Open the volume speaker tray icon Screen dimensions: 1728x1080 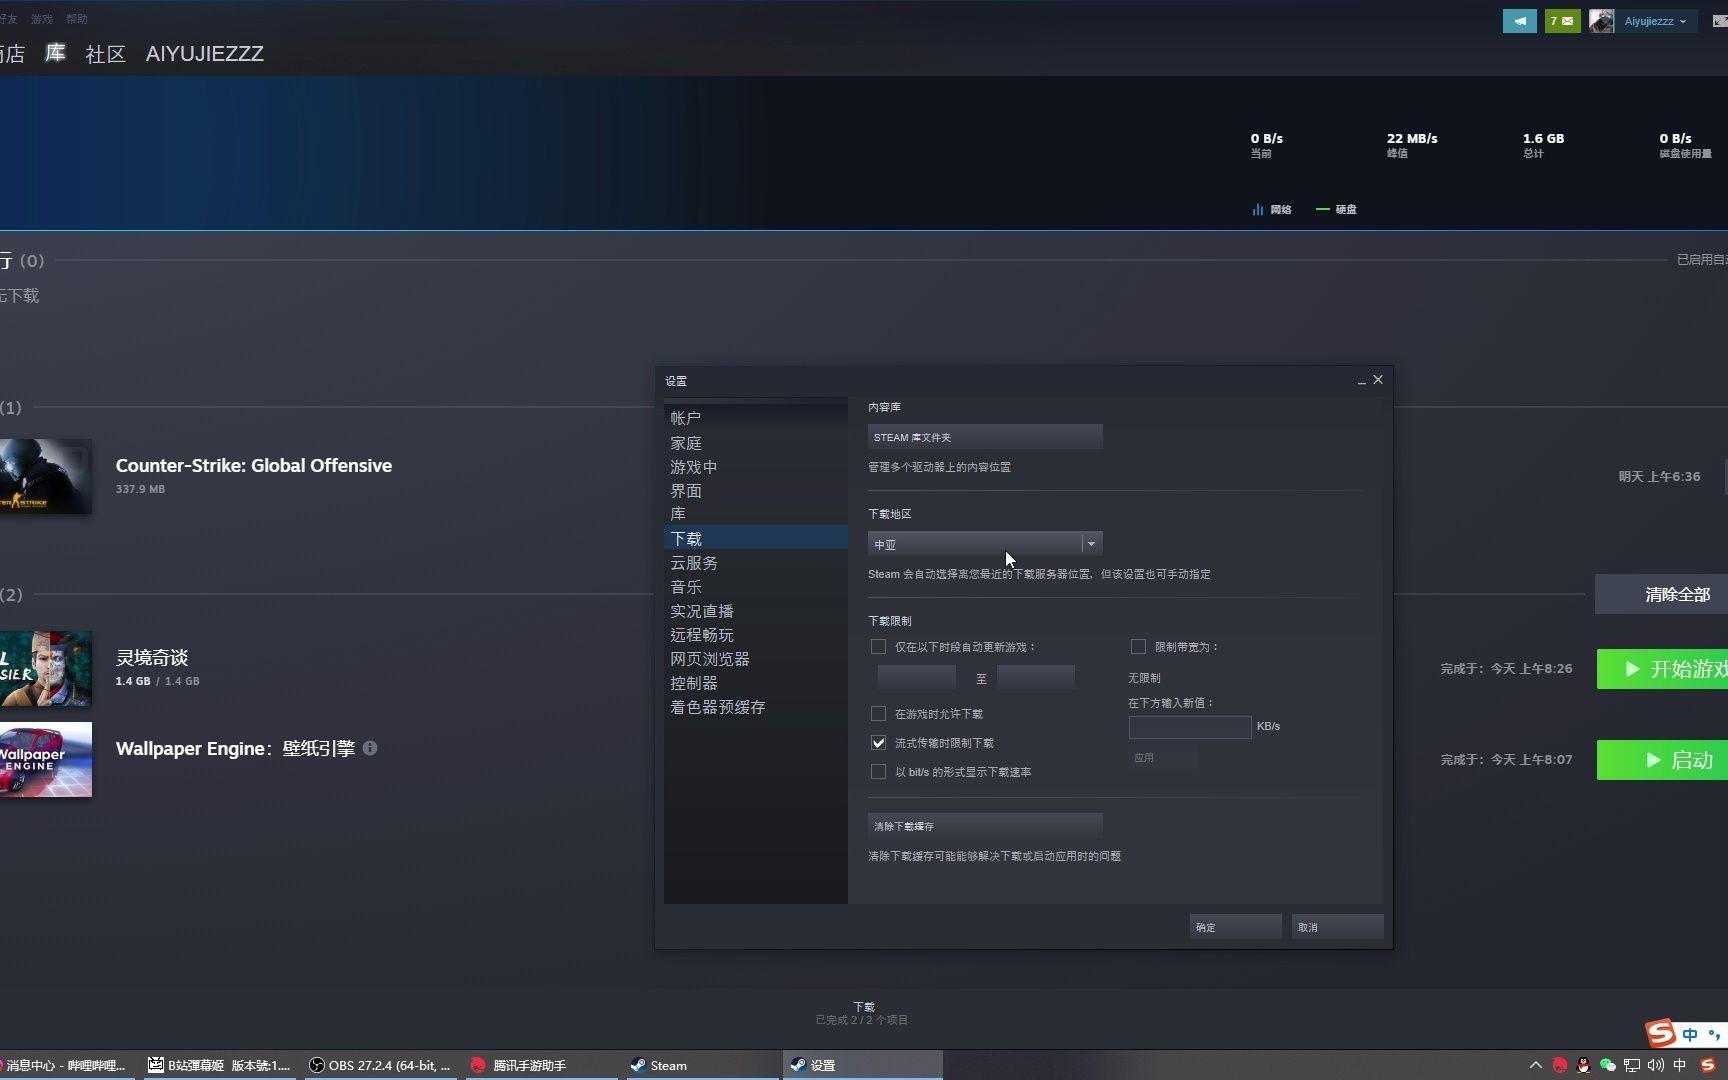pos(1656,1065)
